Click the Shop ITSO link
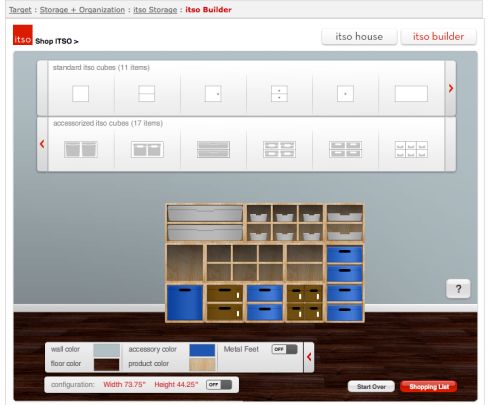 coord(57,41)
